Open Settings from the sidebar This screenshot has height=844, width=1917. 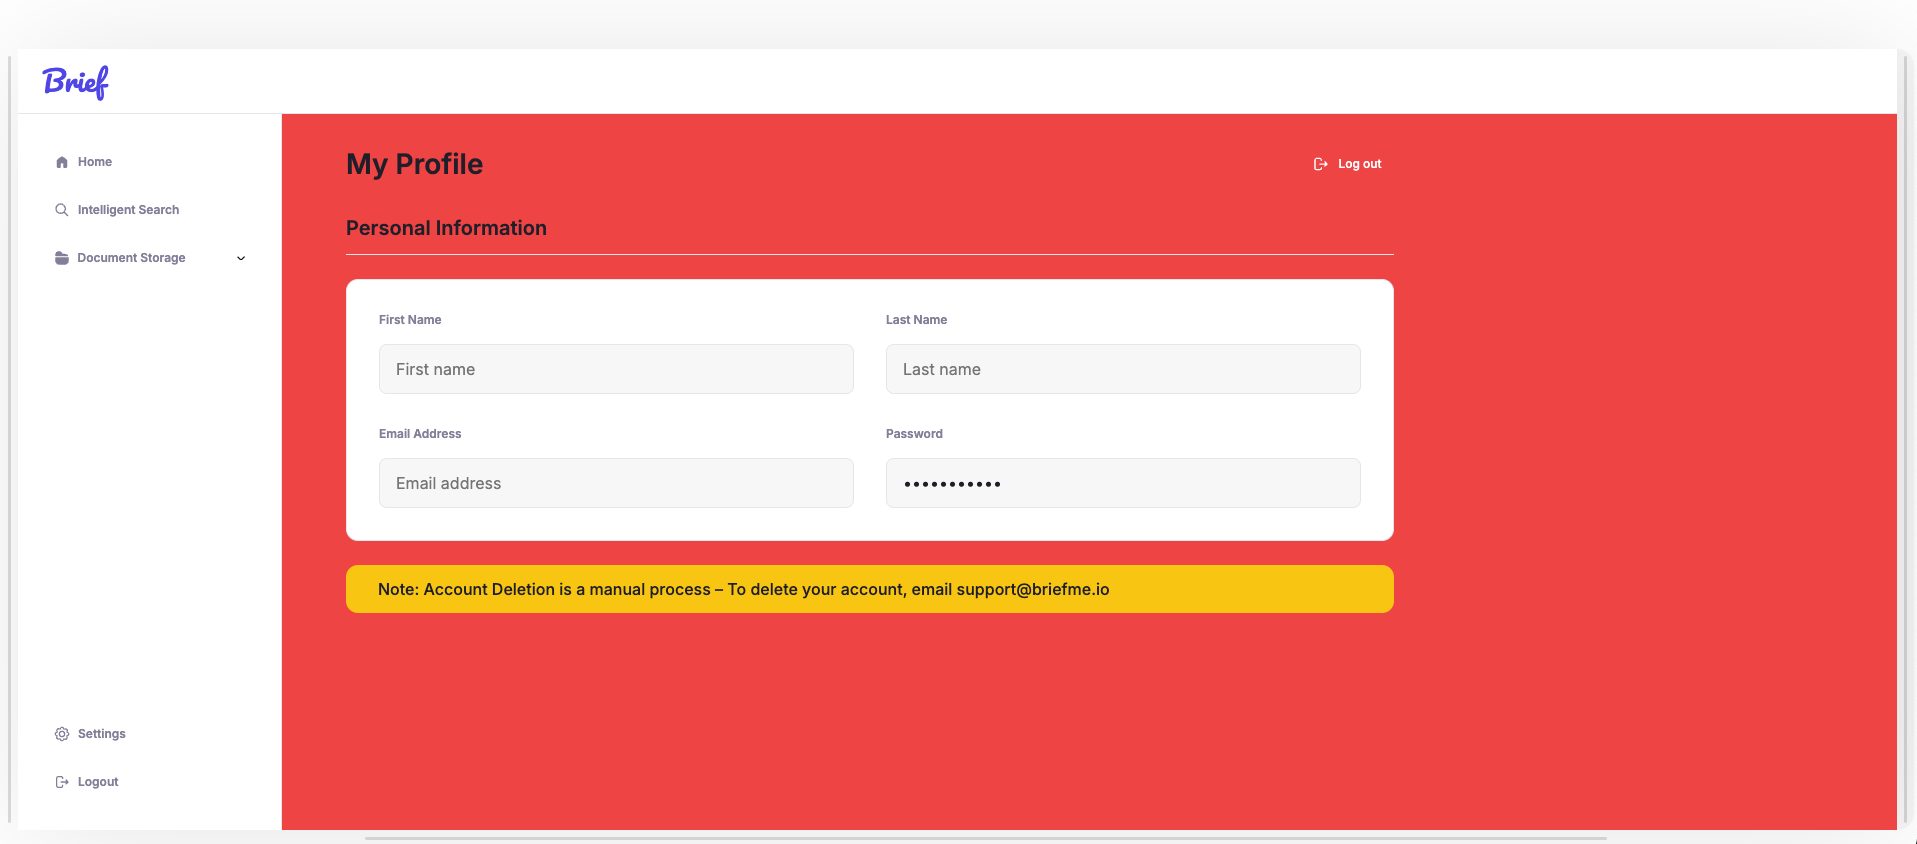click(x=102, y=734)
